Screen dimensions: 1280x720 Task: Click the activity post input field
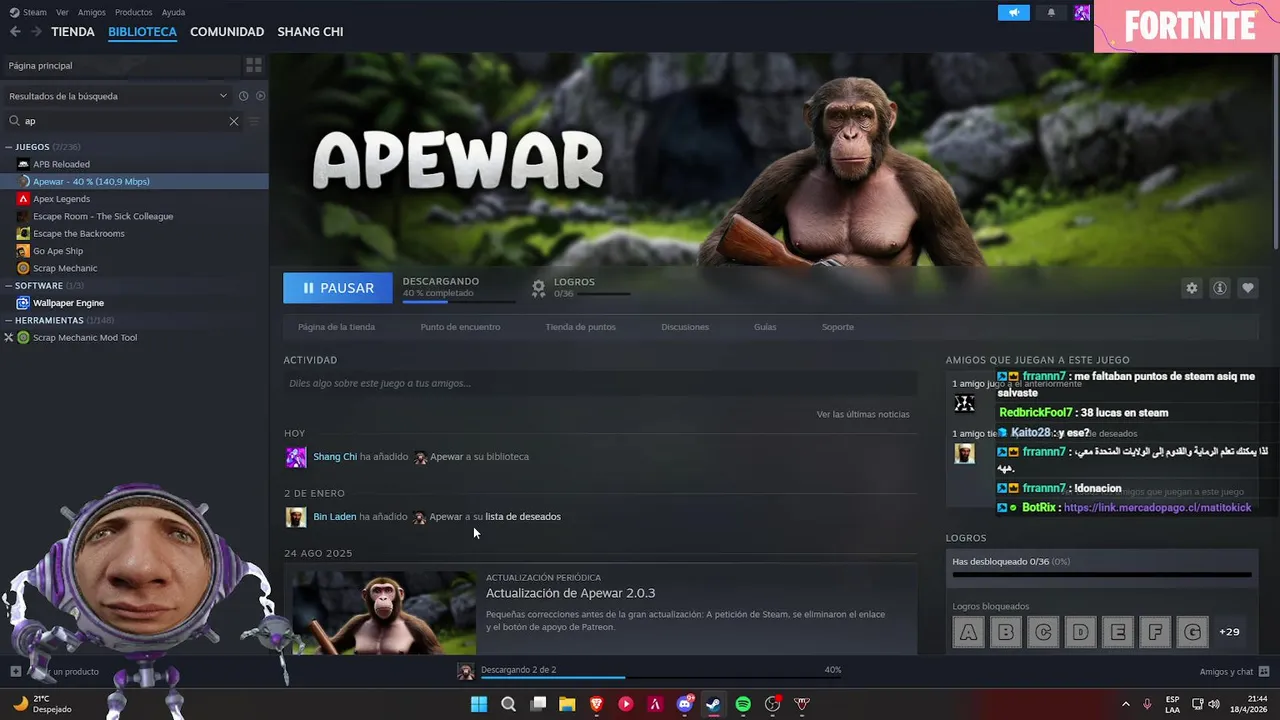(600, 383)
